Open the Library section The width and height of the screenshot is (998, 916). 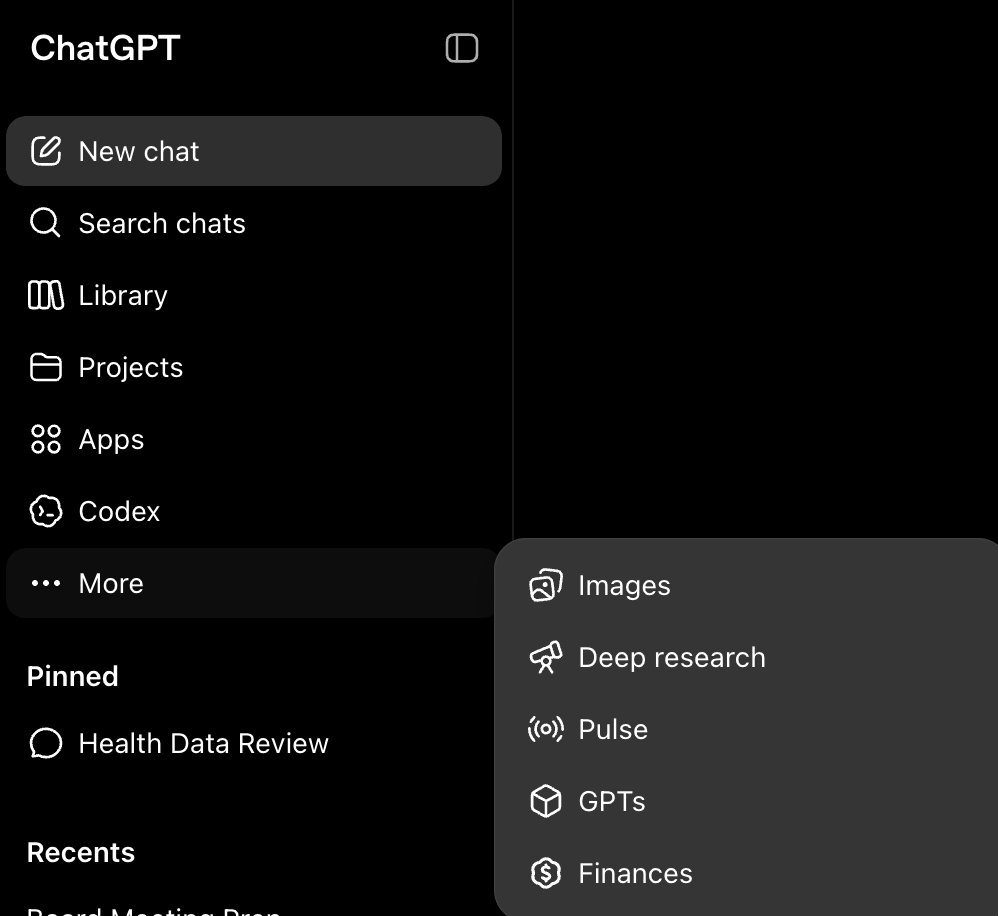pyautogui.click(x=254, y=295)
